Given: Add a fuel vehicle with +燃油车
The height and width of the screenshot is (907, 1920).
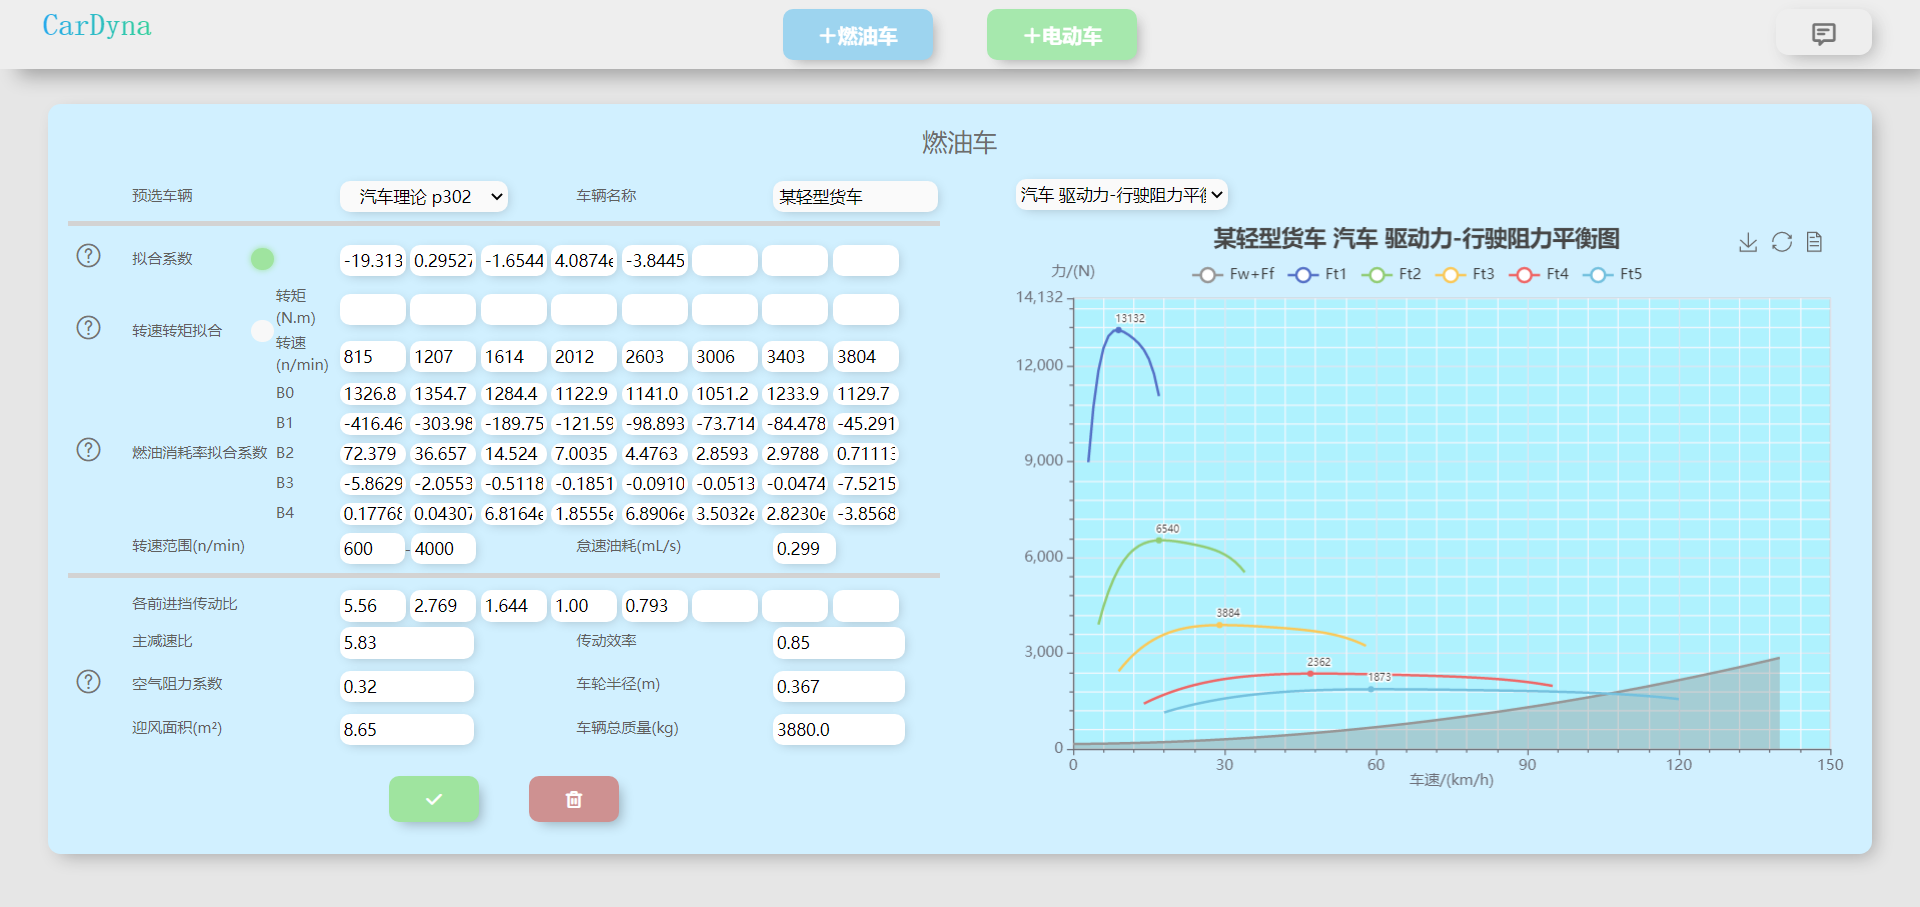Looking at the screenshot, I should click(x=858, y=35).
